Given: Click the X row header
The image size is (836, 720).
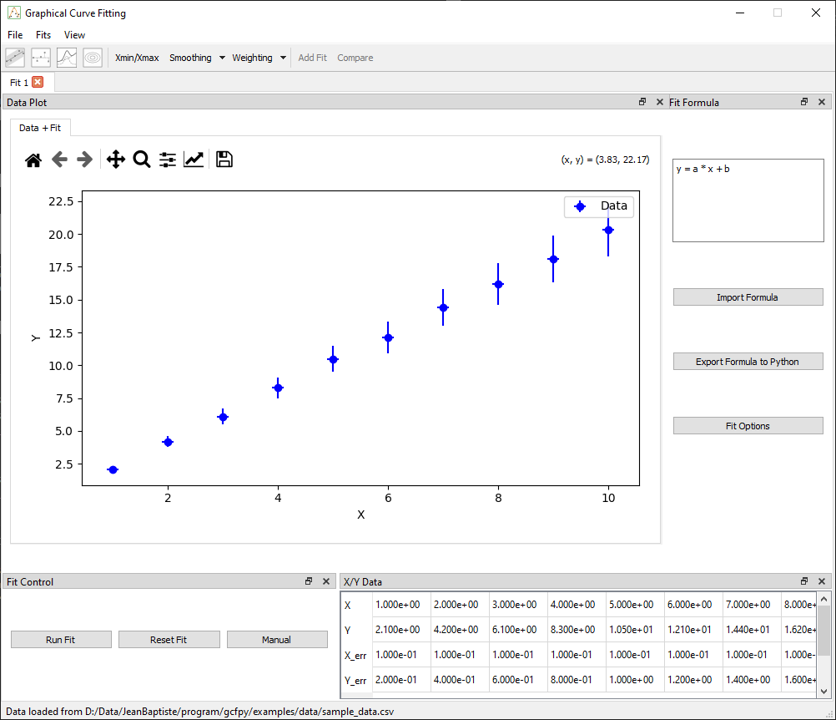Looking at the screenshot, I should [356, 605].
